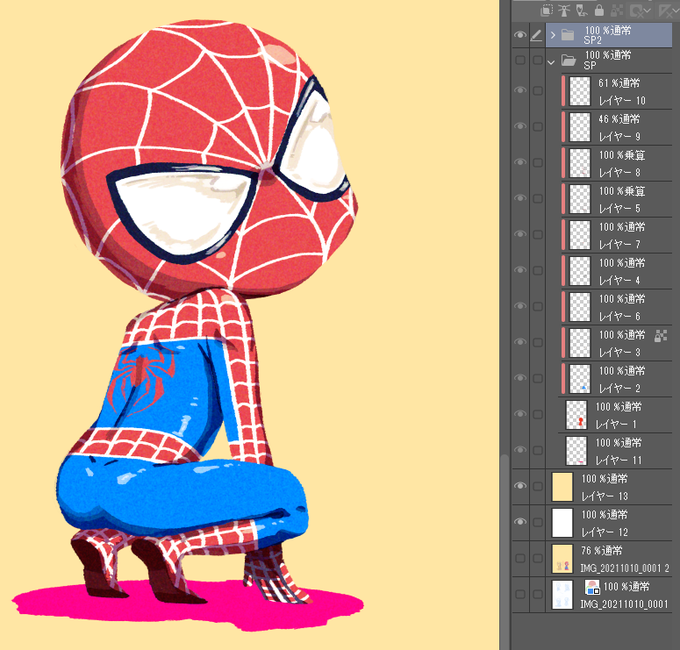Click the closed folder icon of SP2
680x650 pixels.
click(568, 35)
